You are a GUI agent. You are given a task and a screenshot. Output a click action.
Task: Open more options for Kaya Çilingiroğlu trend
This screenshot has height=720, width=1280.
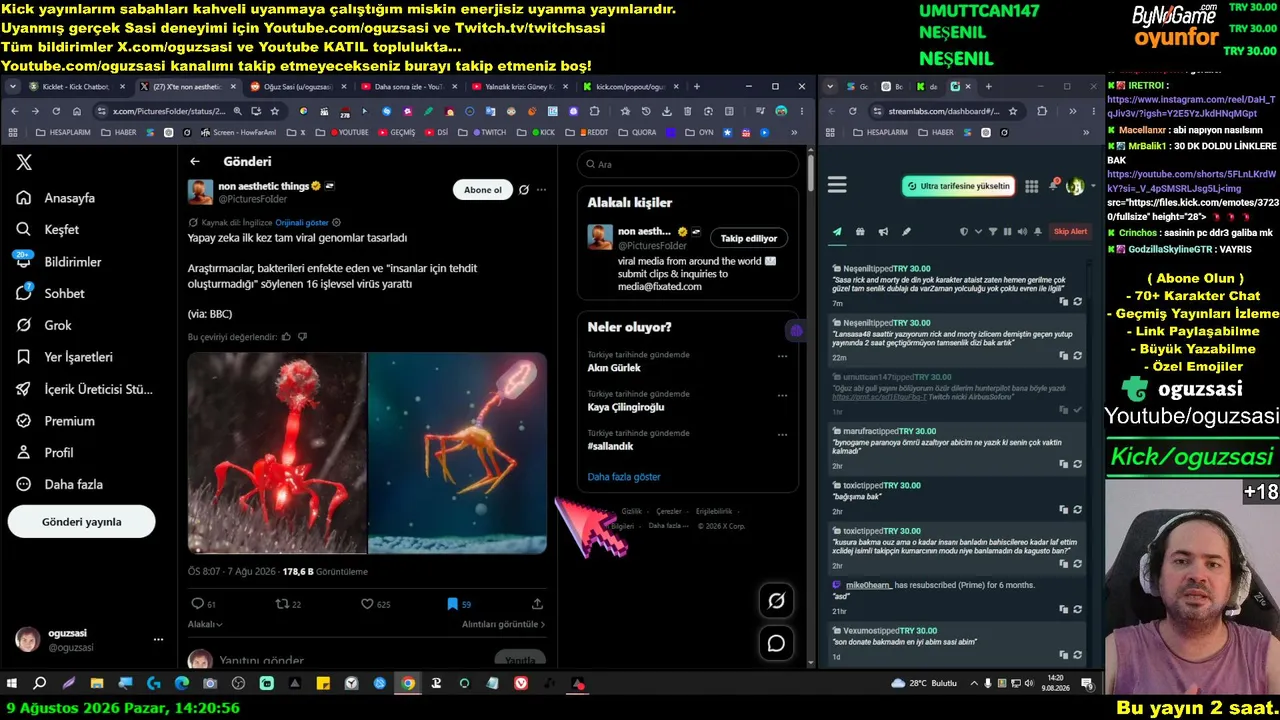click(782, 395)
